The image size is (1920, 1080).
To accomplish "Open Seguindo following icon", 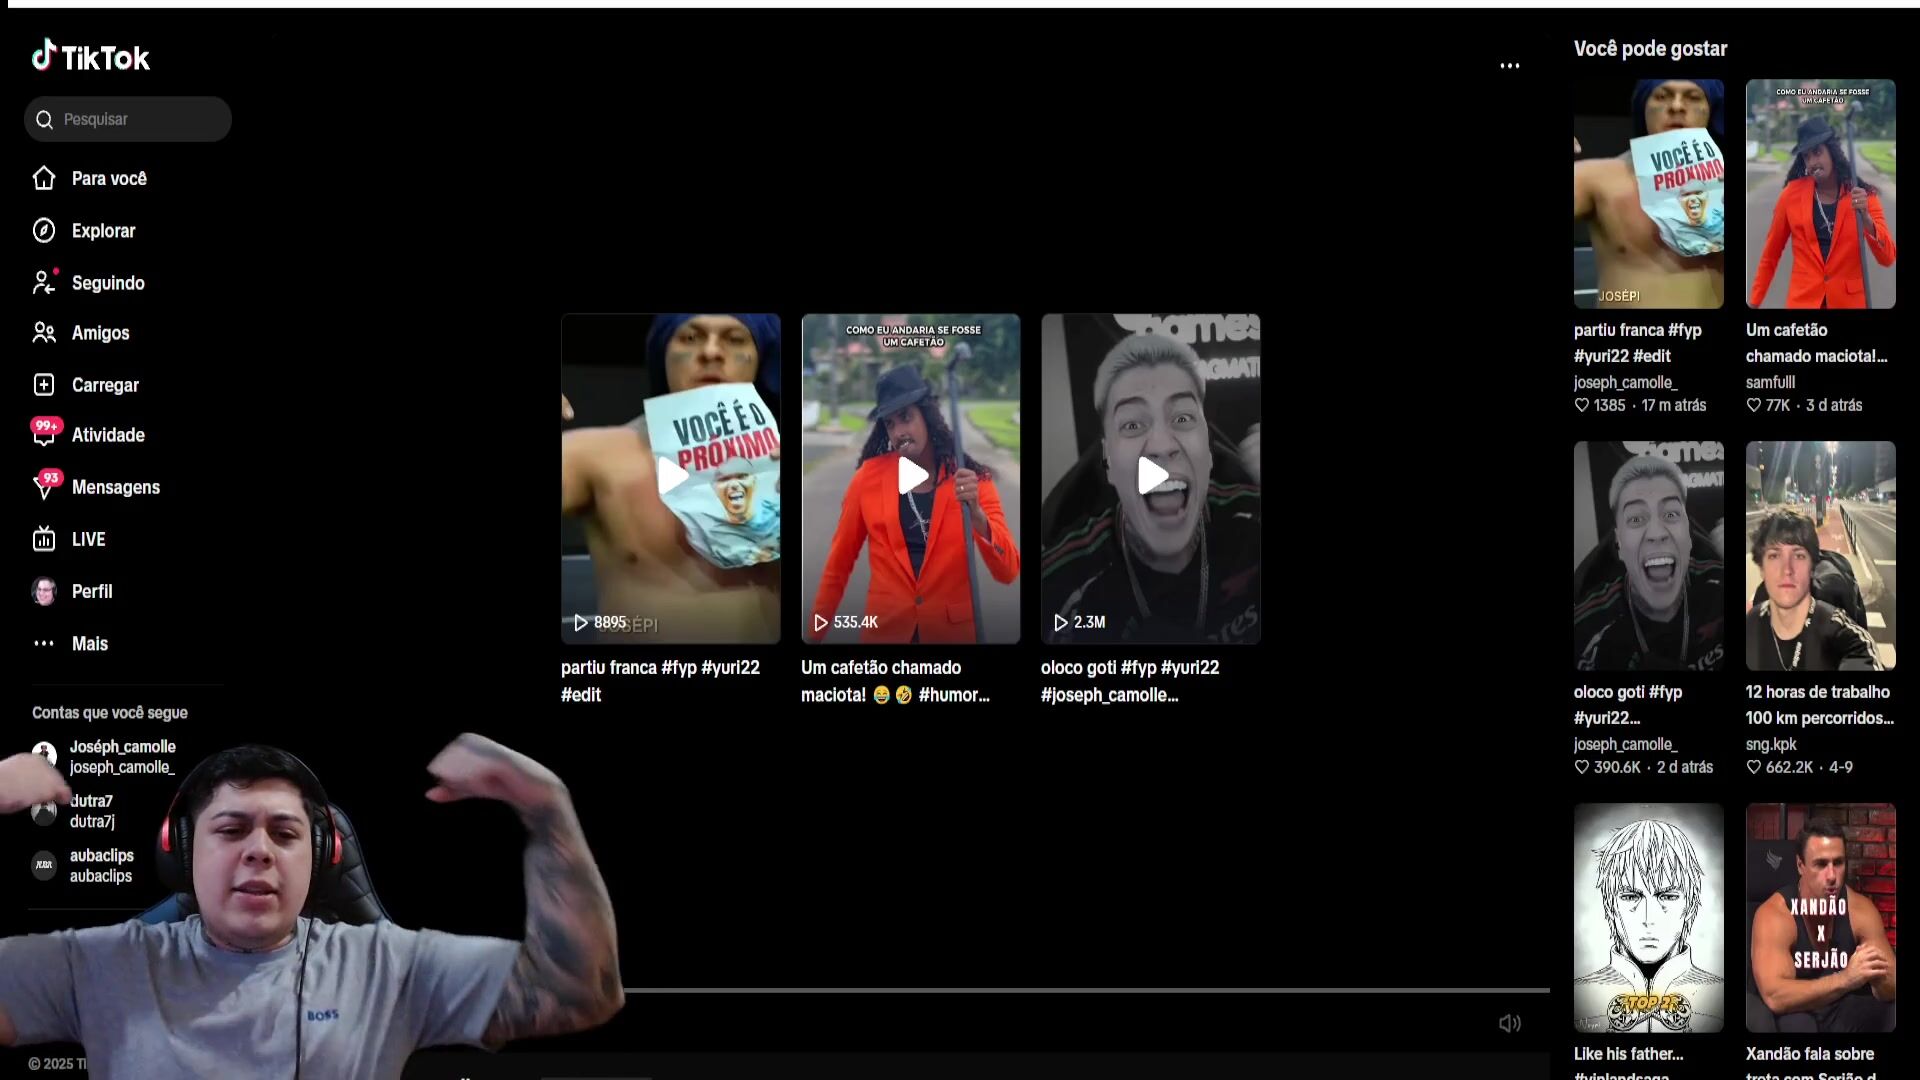I will 44,282.
